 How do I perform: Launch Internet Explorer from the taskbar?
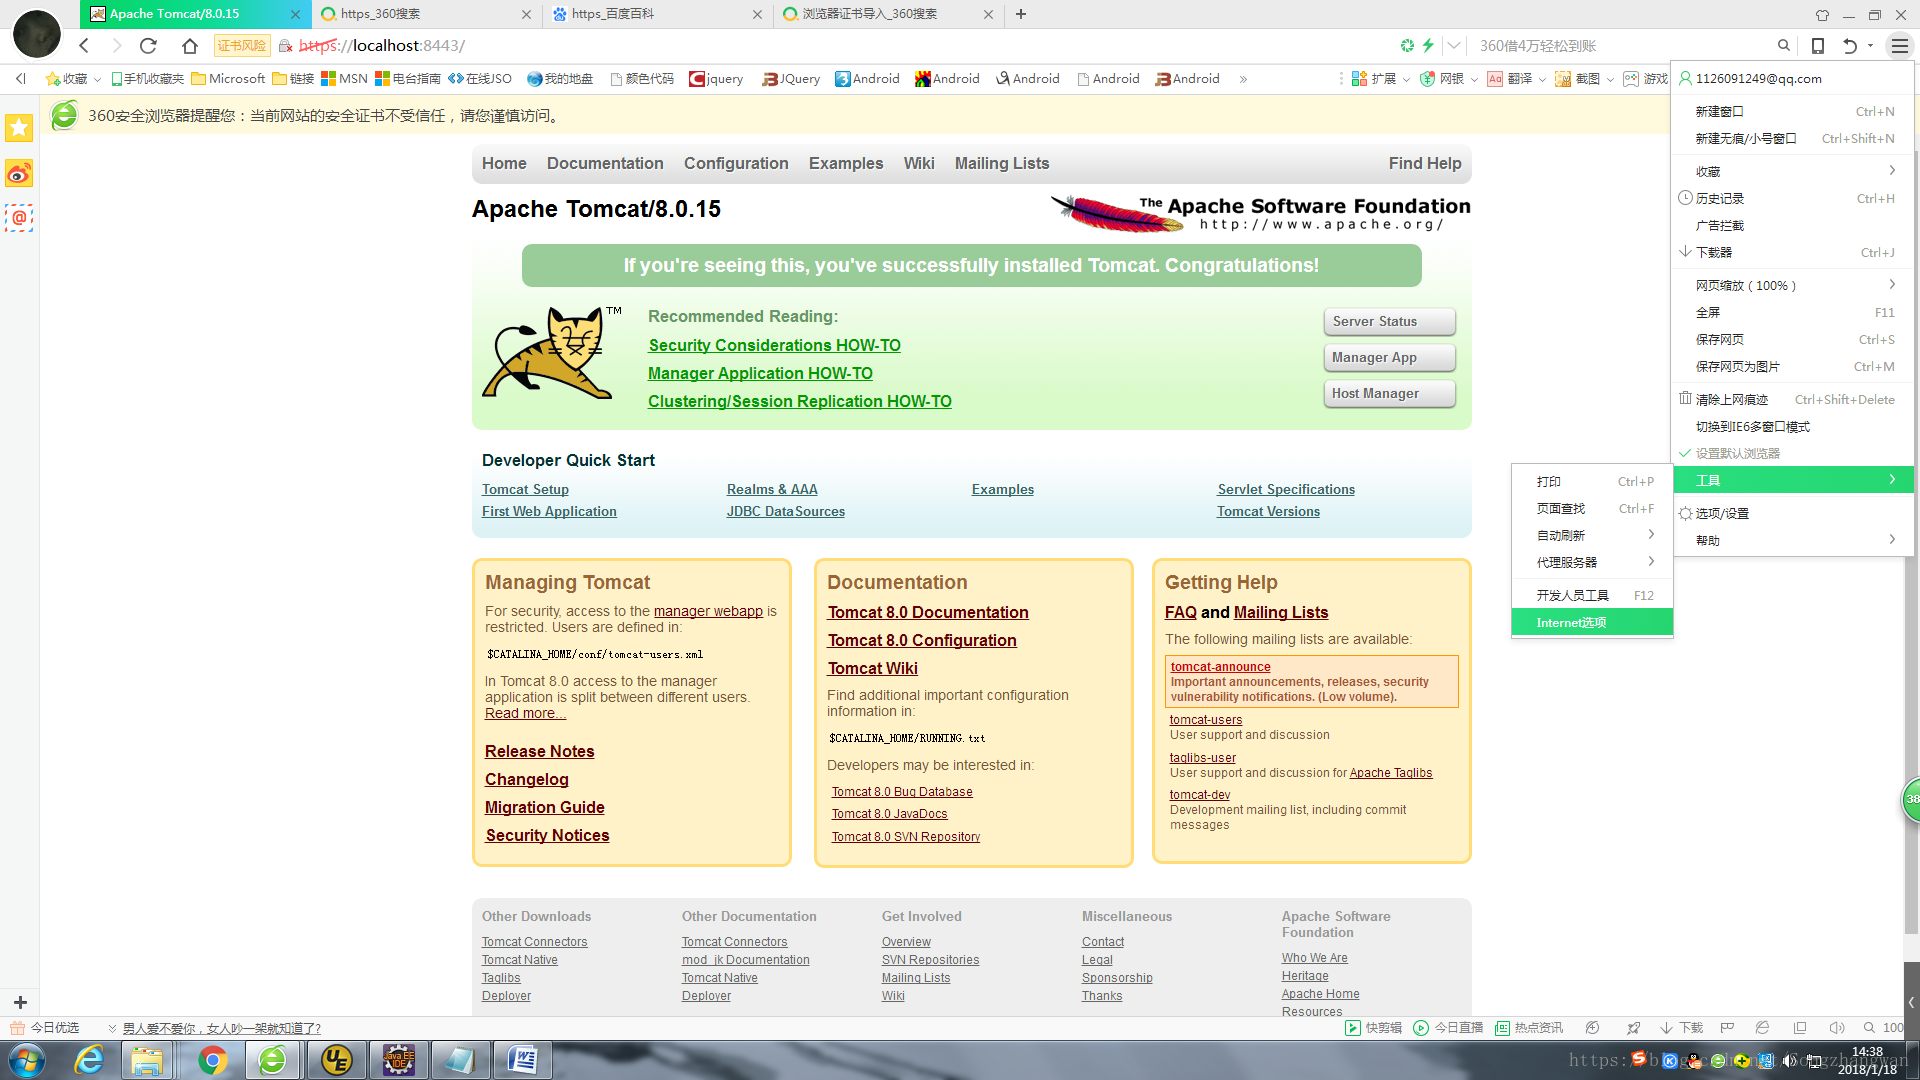pos(89,1060)
